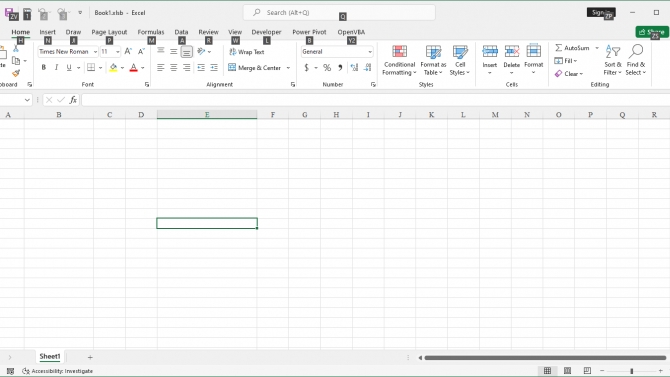The height and width of the screenshot is (377, 670).
Task: Open the Power Pivot tab
Action: coord(309,32)
